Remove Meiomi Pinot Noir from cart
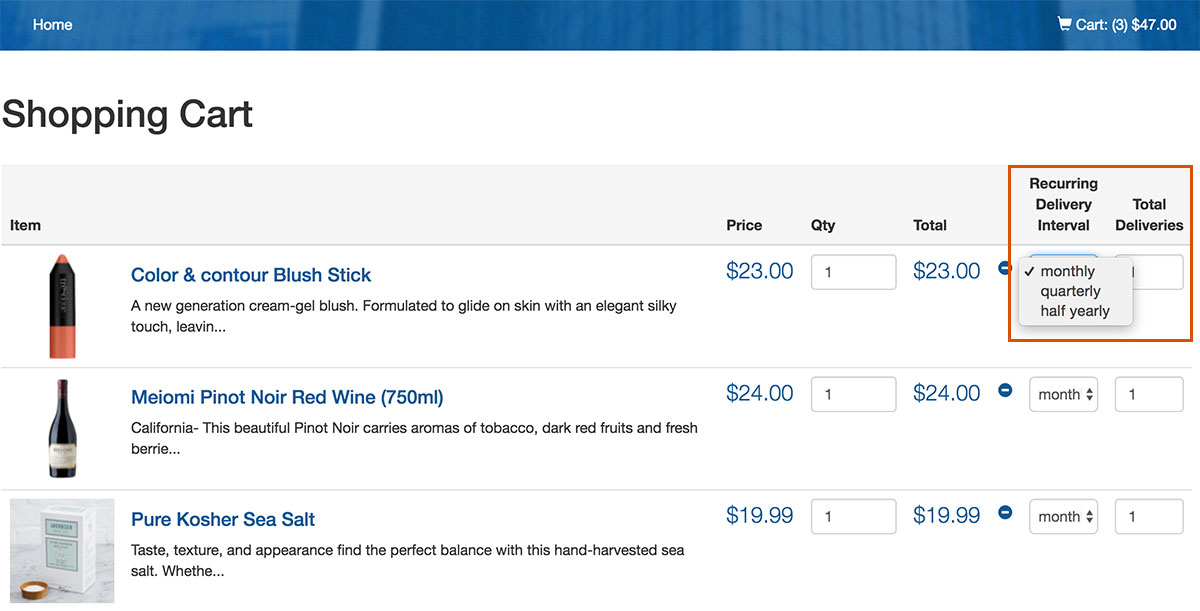This screenshot has height=611, width=1200. 1005,391
